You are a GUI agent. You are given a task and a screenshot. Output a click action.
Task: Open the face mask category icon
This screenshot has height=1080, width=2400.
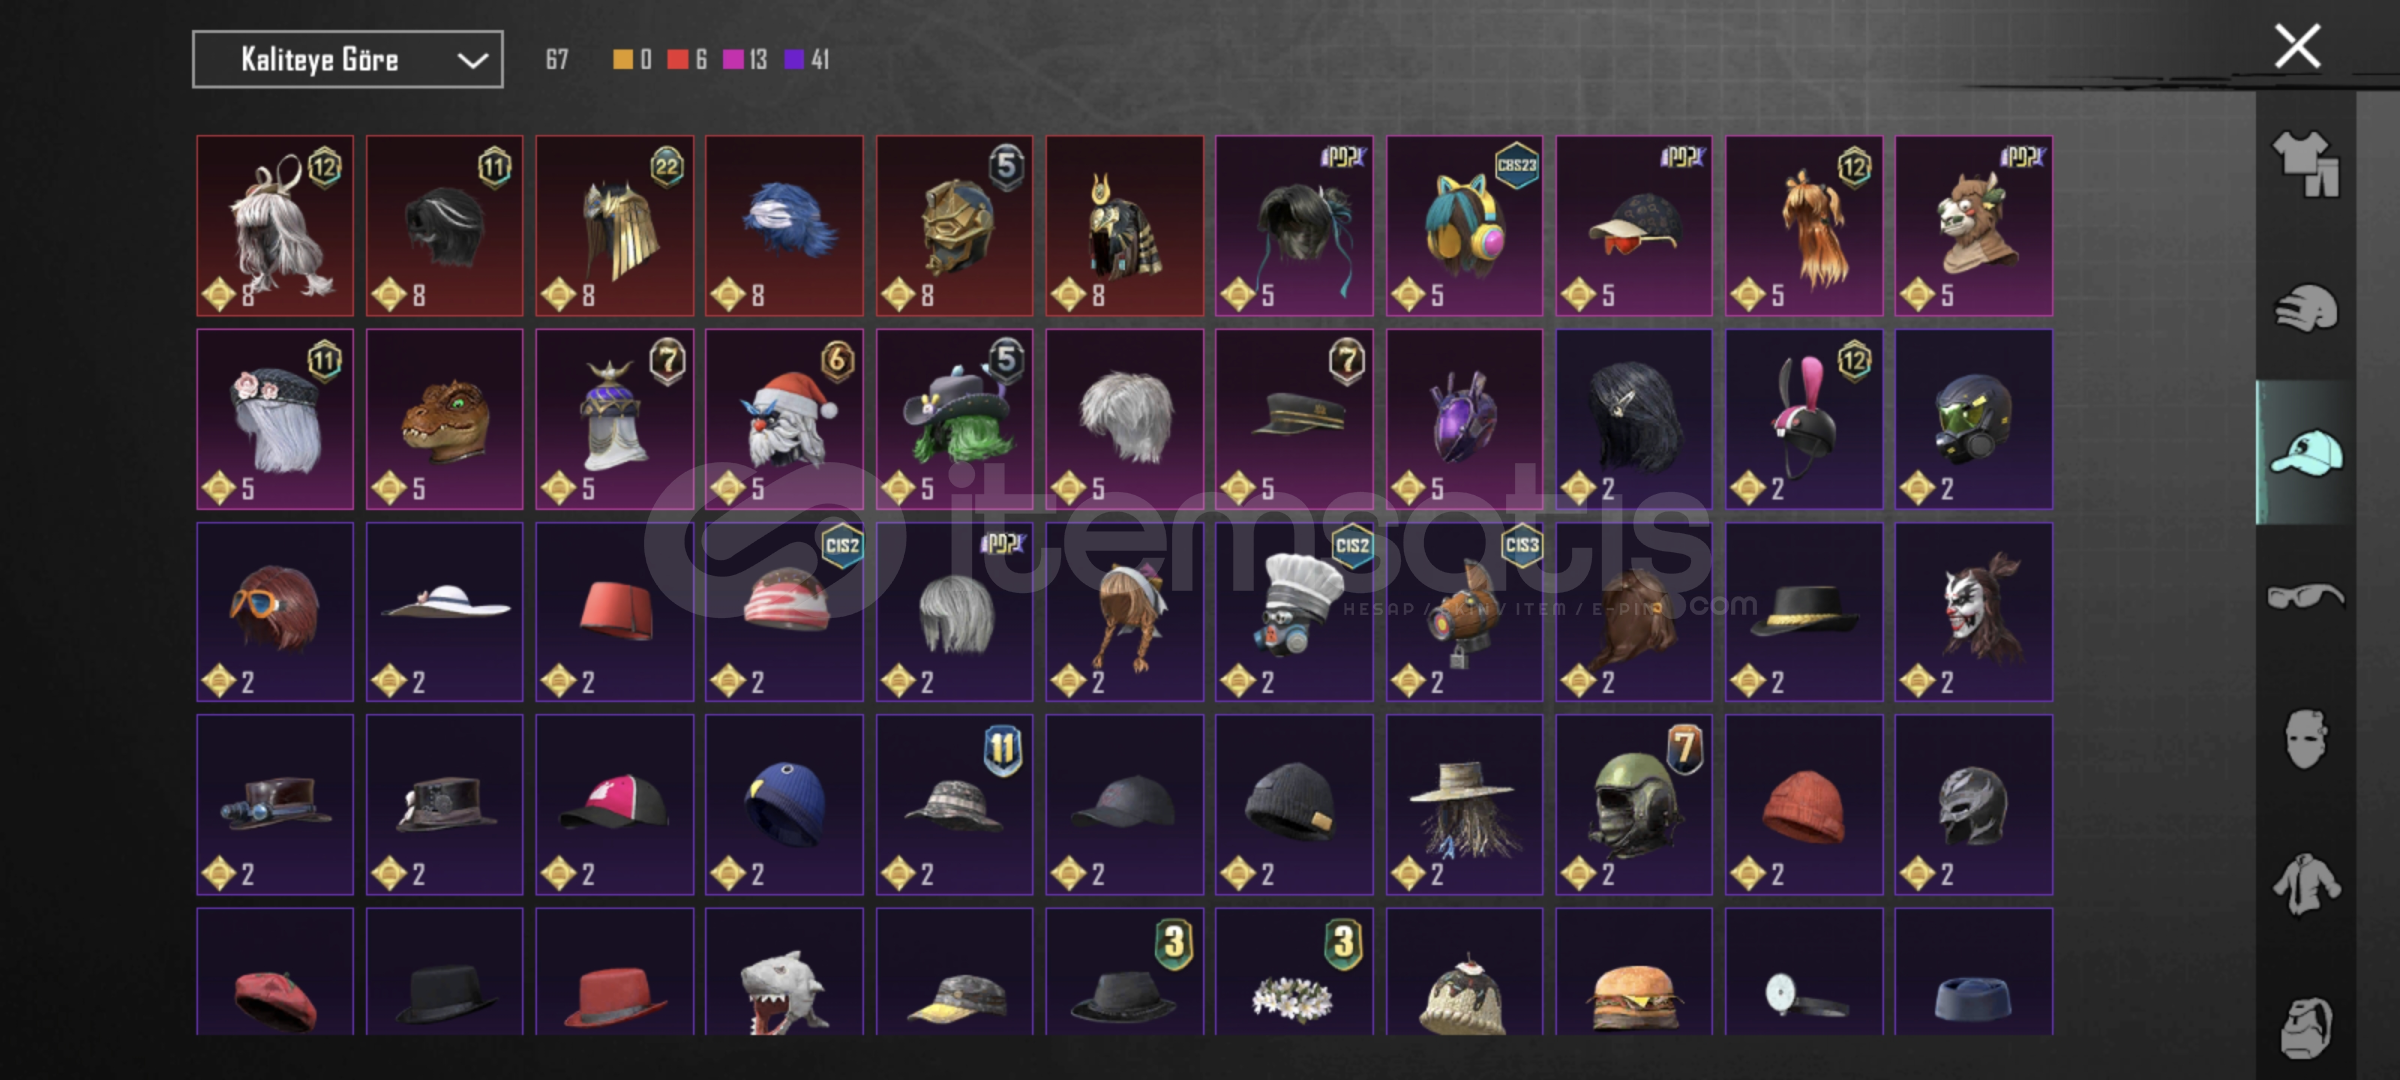(2306, 739)
